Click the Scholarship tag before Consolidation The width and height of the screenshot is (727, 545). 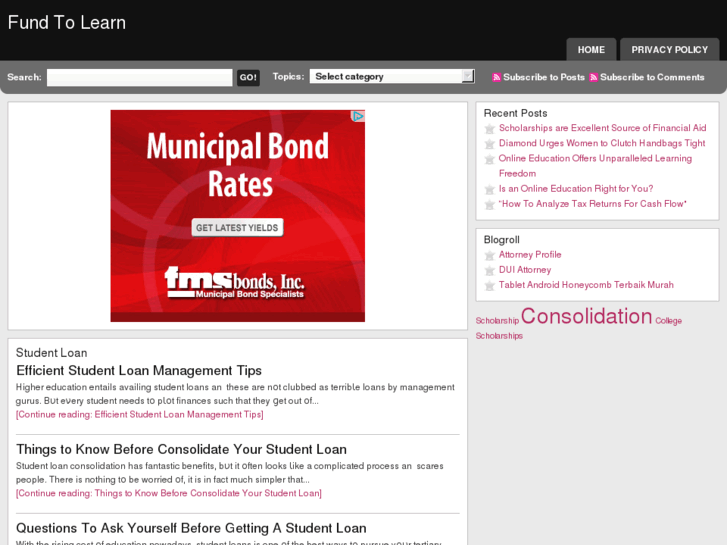pyautogui.click(x=497, y=321)
